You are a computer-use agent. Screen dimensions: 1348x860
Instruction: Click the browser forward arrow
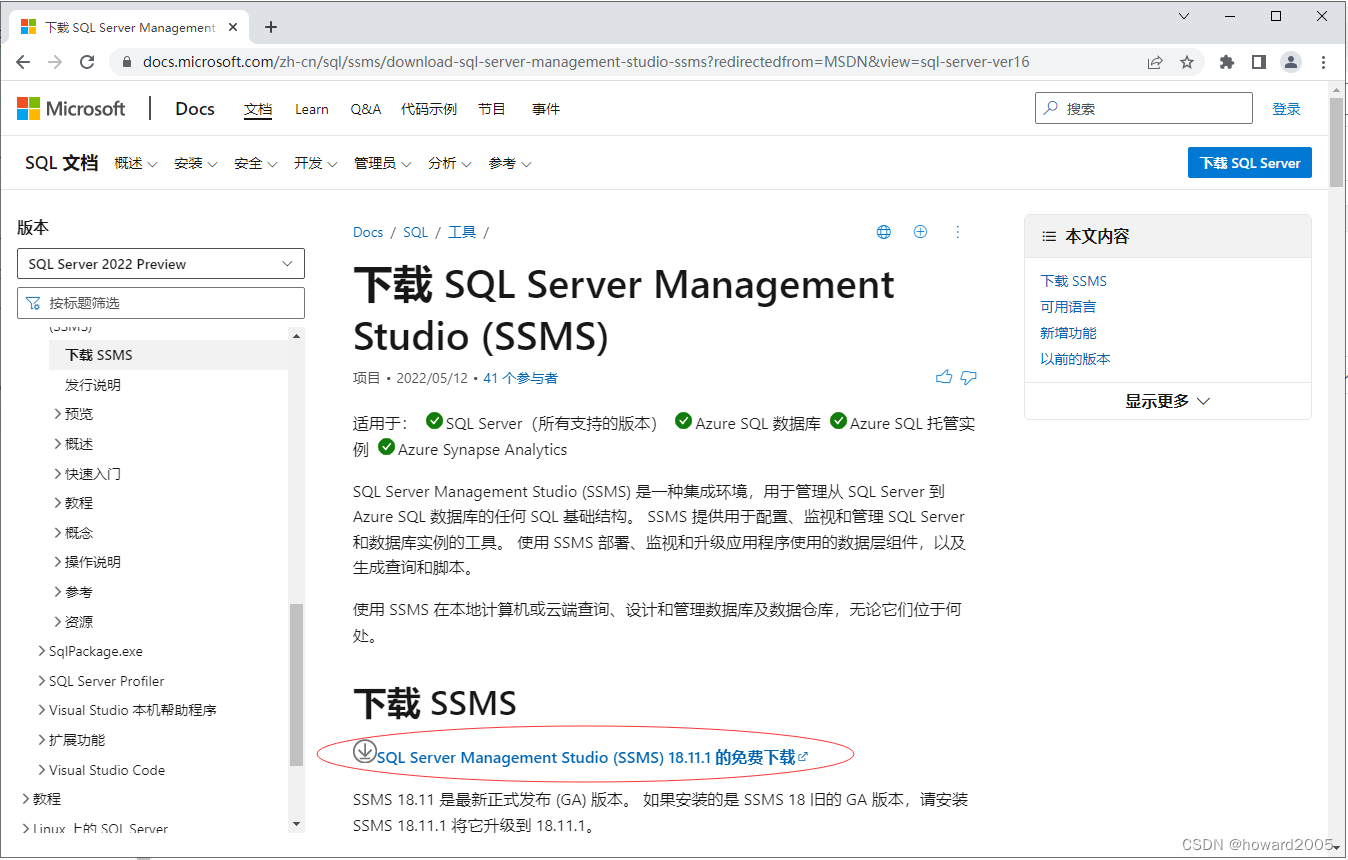(x=55, y=62)
